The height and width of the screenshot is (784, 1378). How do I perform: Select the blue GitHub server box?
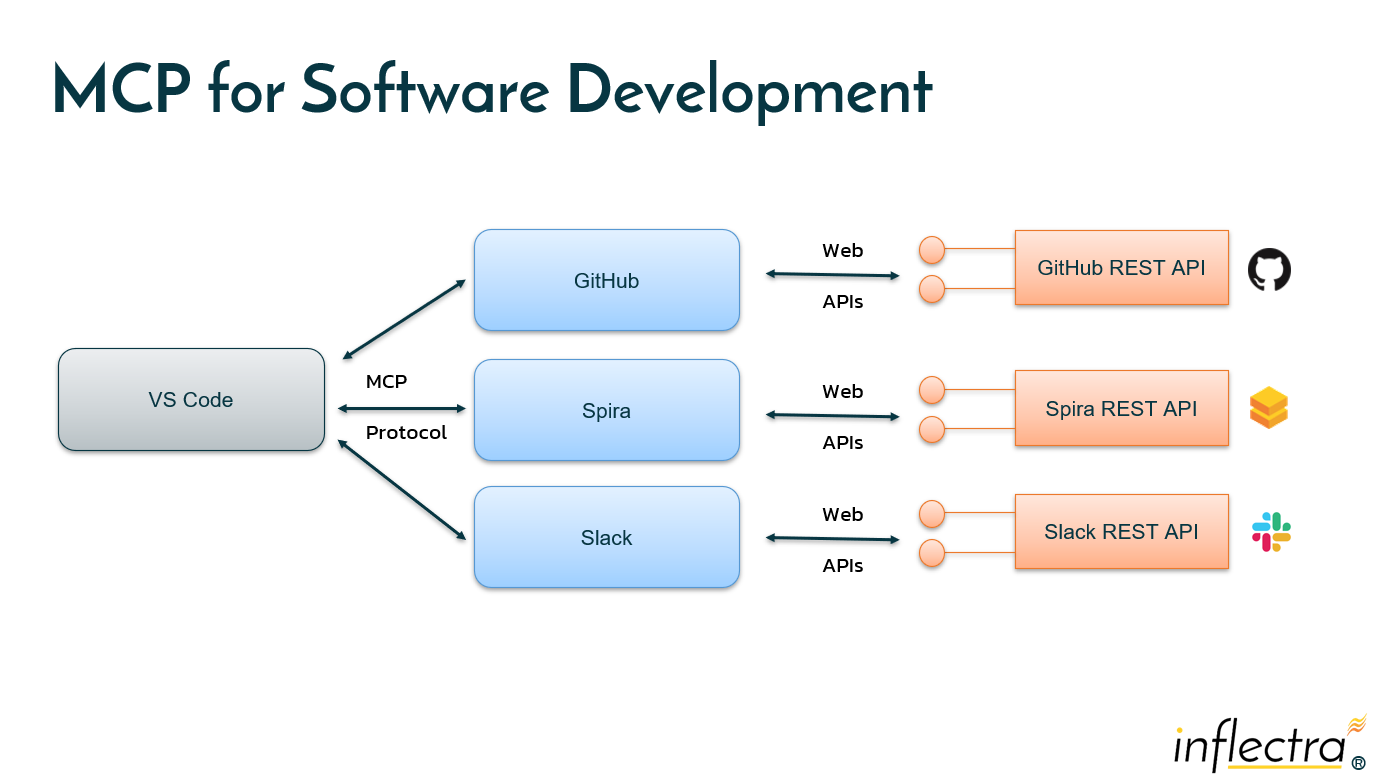click(x=607, y=280)
